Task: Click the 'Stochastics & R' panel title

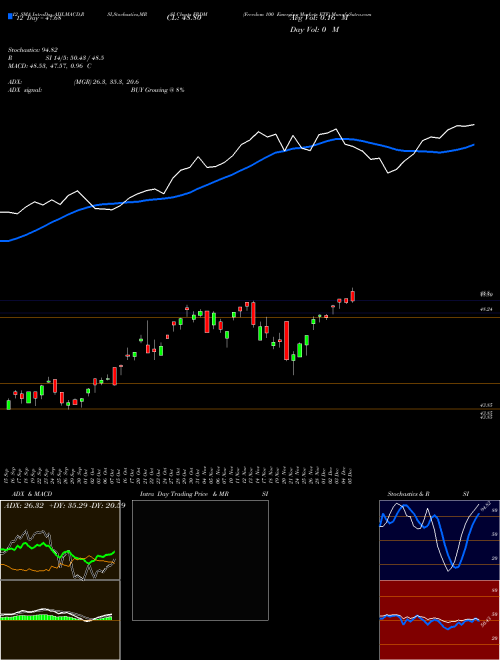Action: pyautogui.click(x=409, y=494)
